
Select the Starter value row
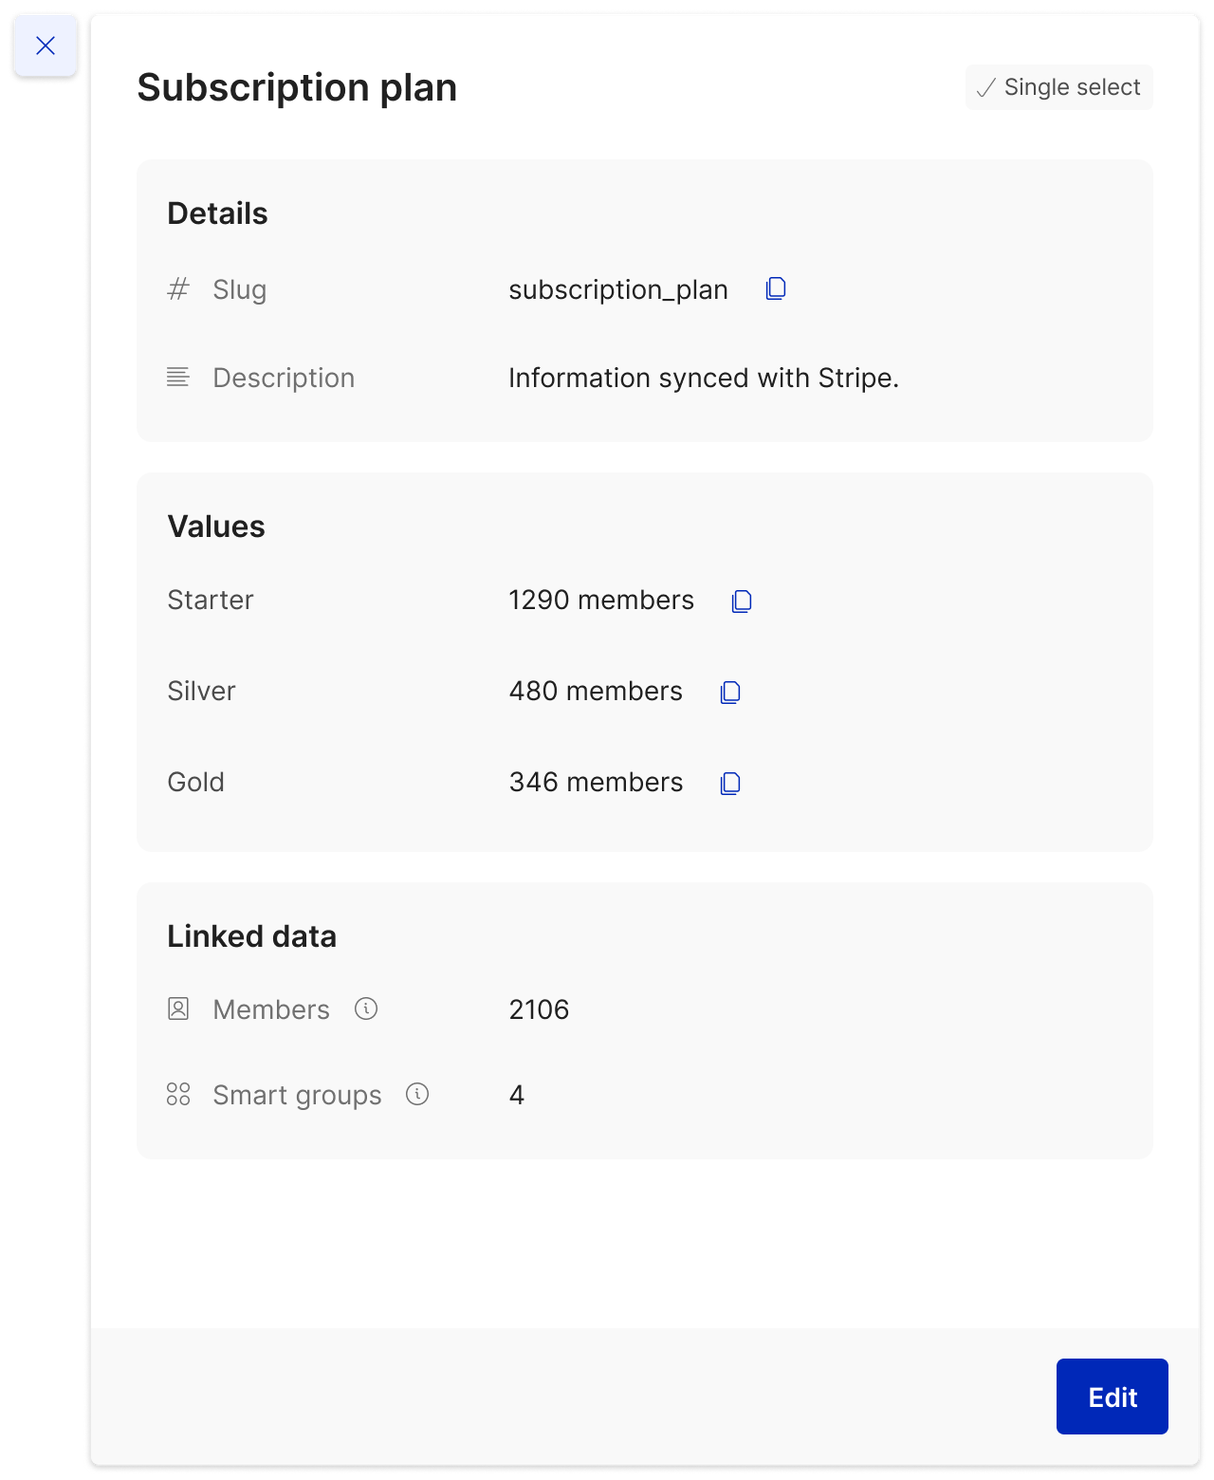[645, 600]
